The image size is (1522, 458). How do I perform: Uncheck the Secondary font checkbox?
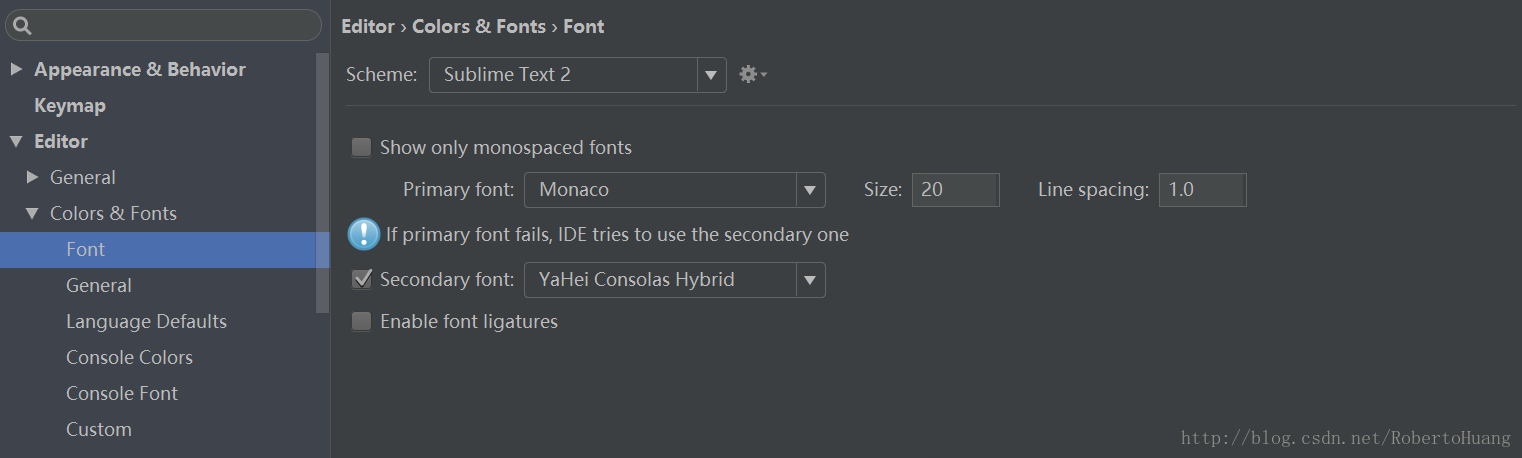361,280
